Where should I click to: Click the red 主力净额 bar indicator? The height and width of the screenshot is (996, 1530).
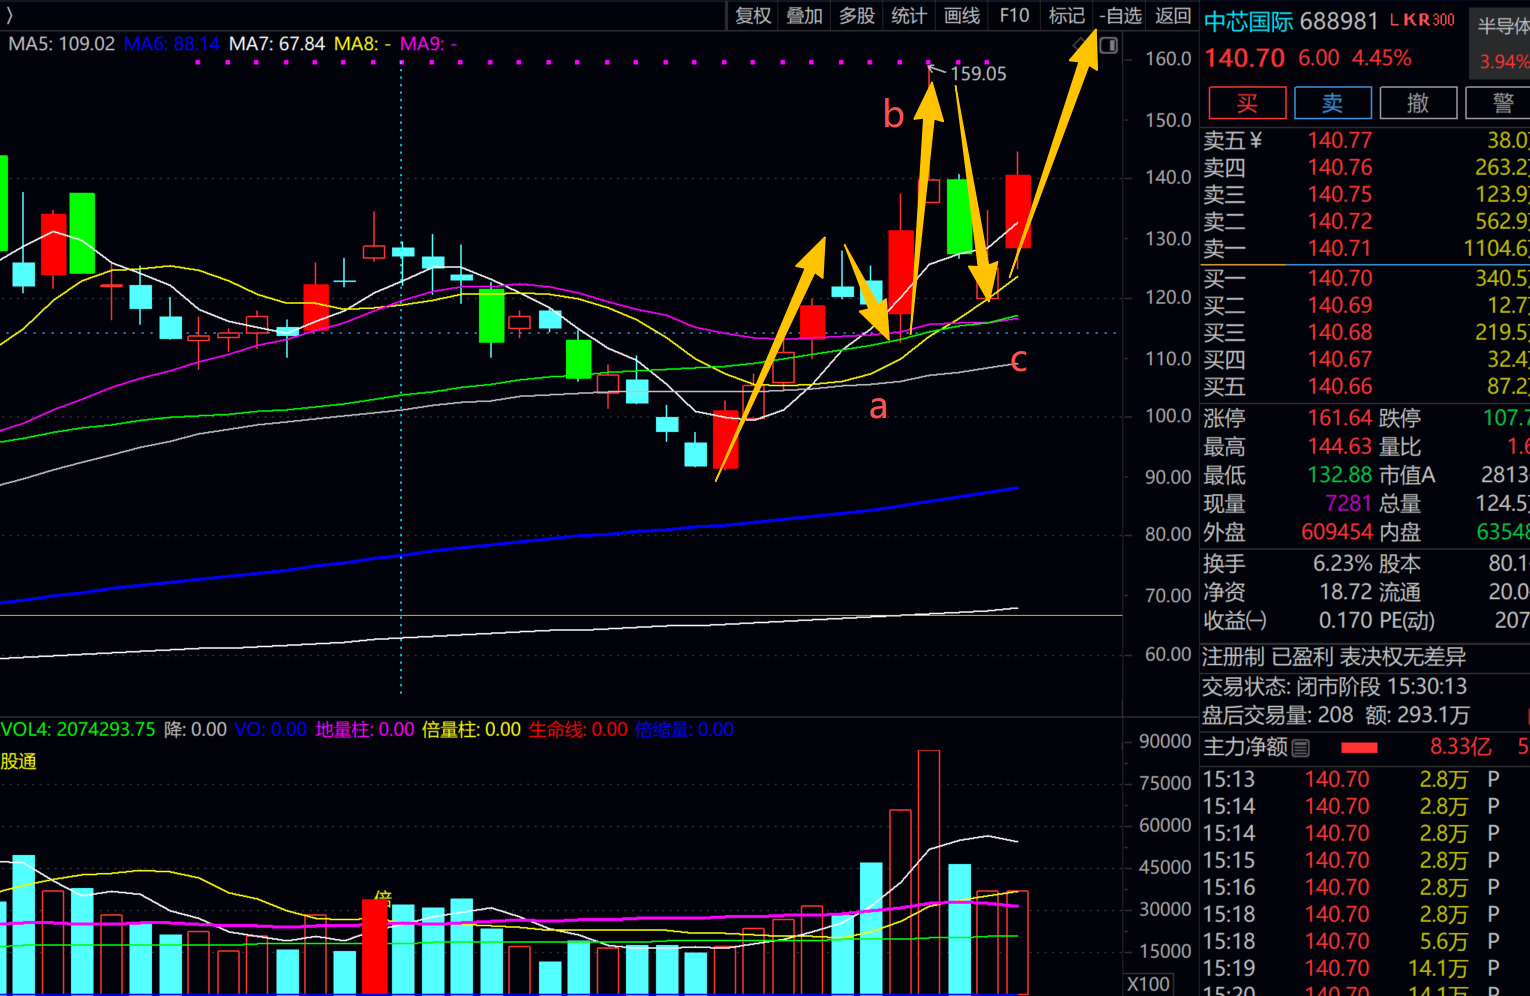1359,747
